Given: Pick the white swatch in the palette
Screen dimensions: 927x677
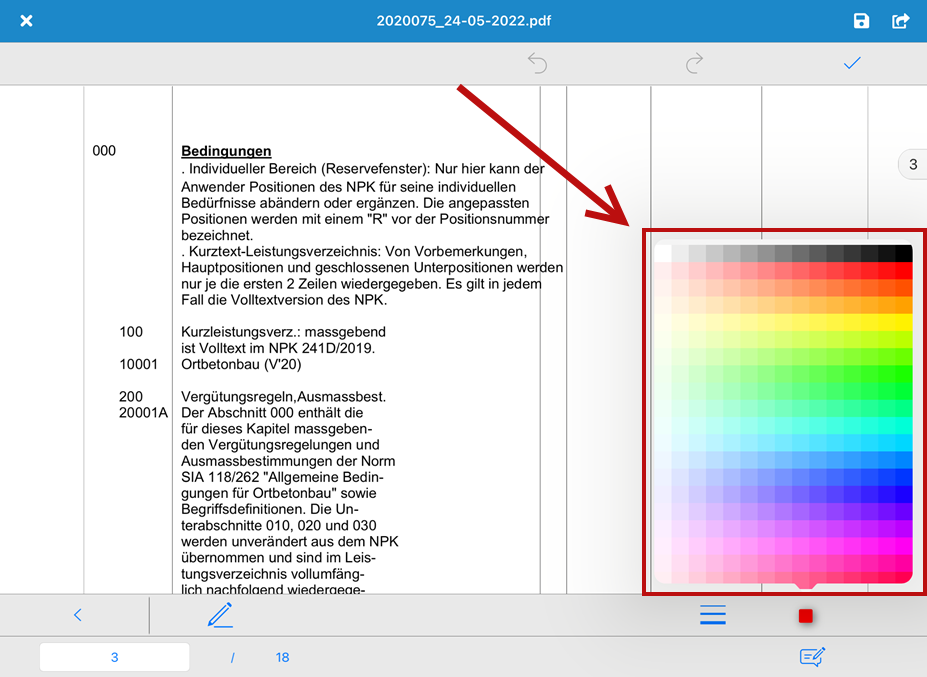Looking at the screenshot, I should pyautogui.click(x=663, y=254).
